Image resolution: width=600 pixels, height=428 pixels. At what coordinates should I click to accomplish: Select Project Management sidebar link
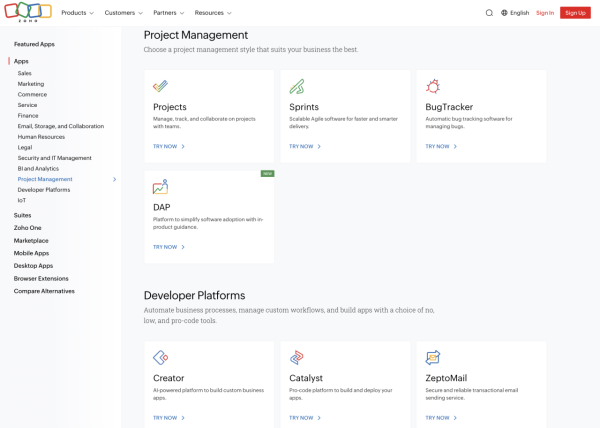(x=45, y=179)
